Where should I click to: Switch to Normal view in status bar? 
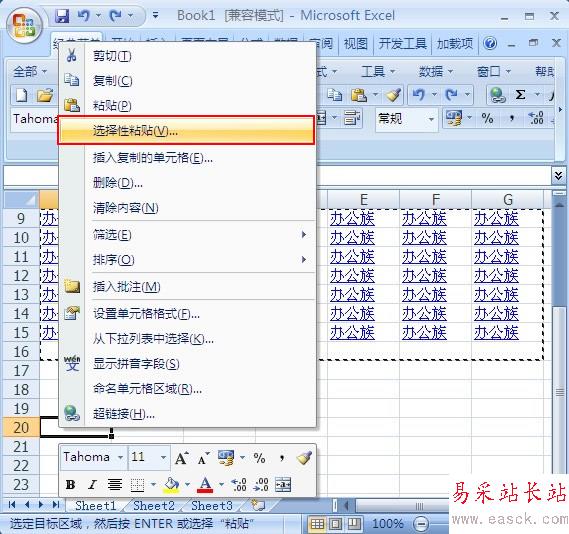[x=318, y=524]
